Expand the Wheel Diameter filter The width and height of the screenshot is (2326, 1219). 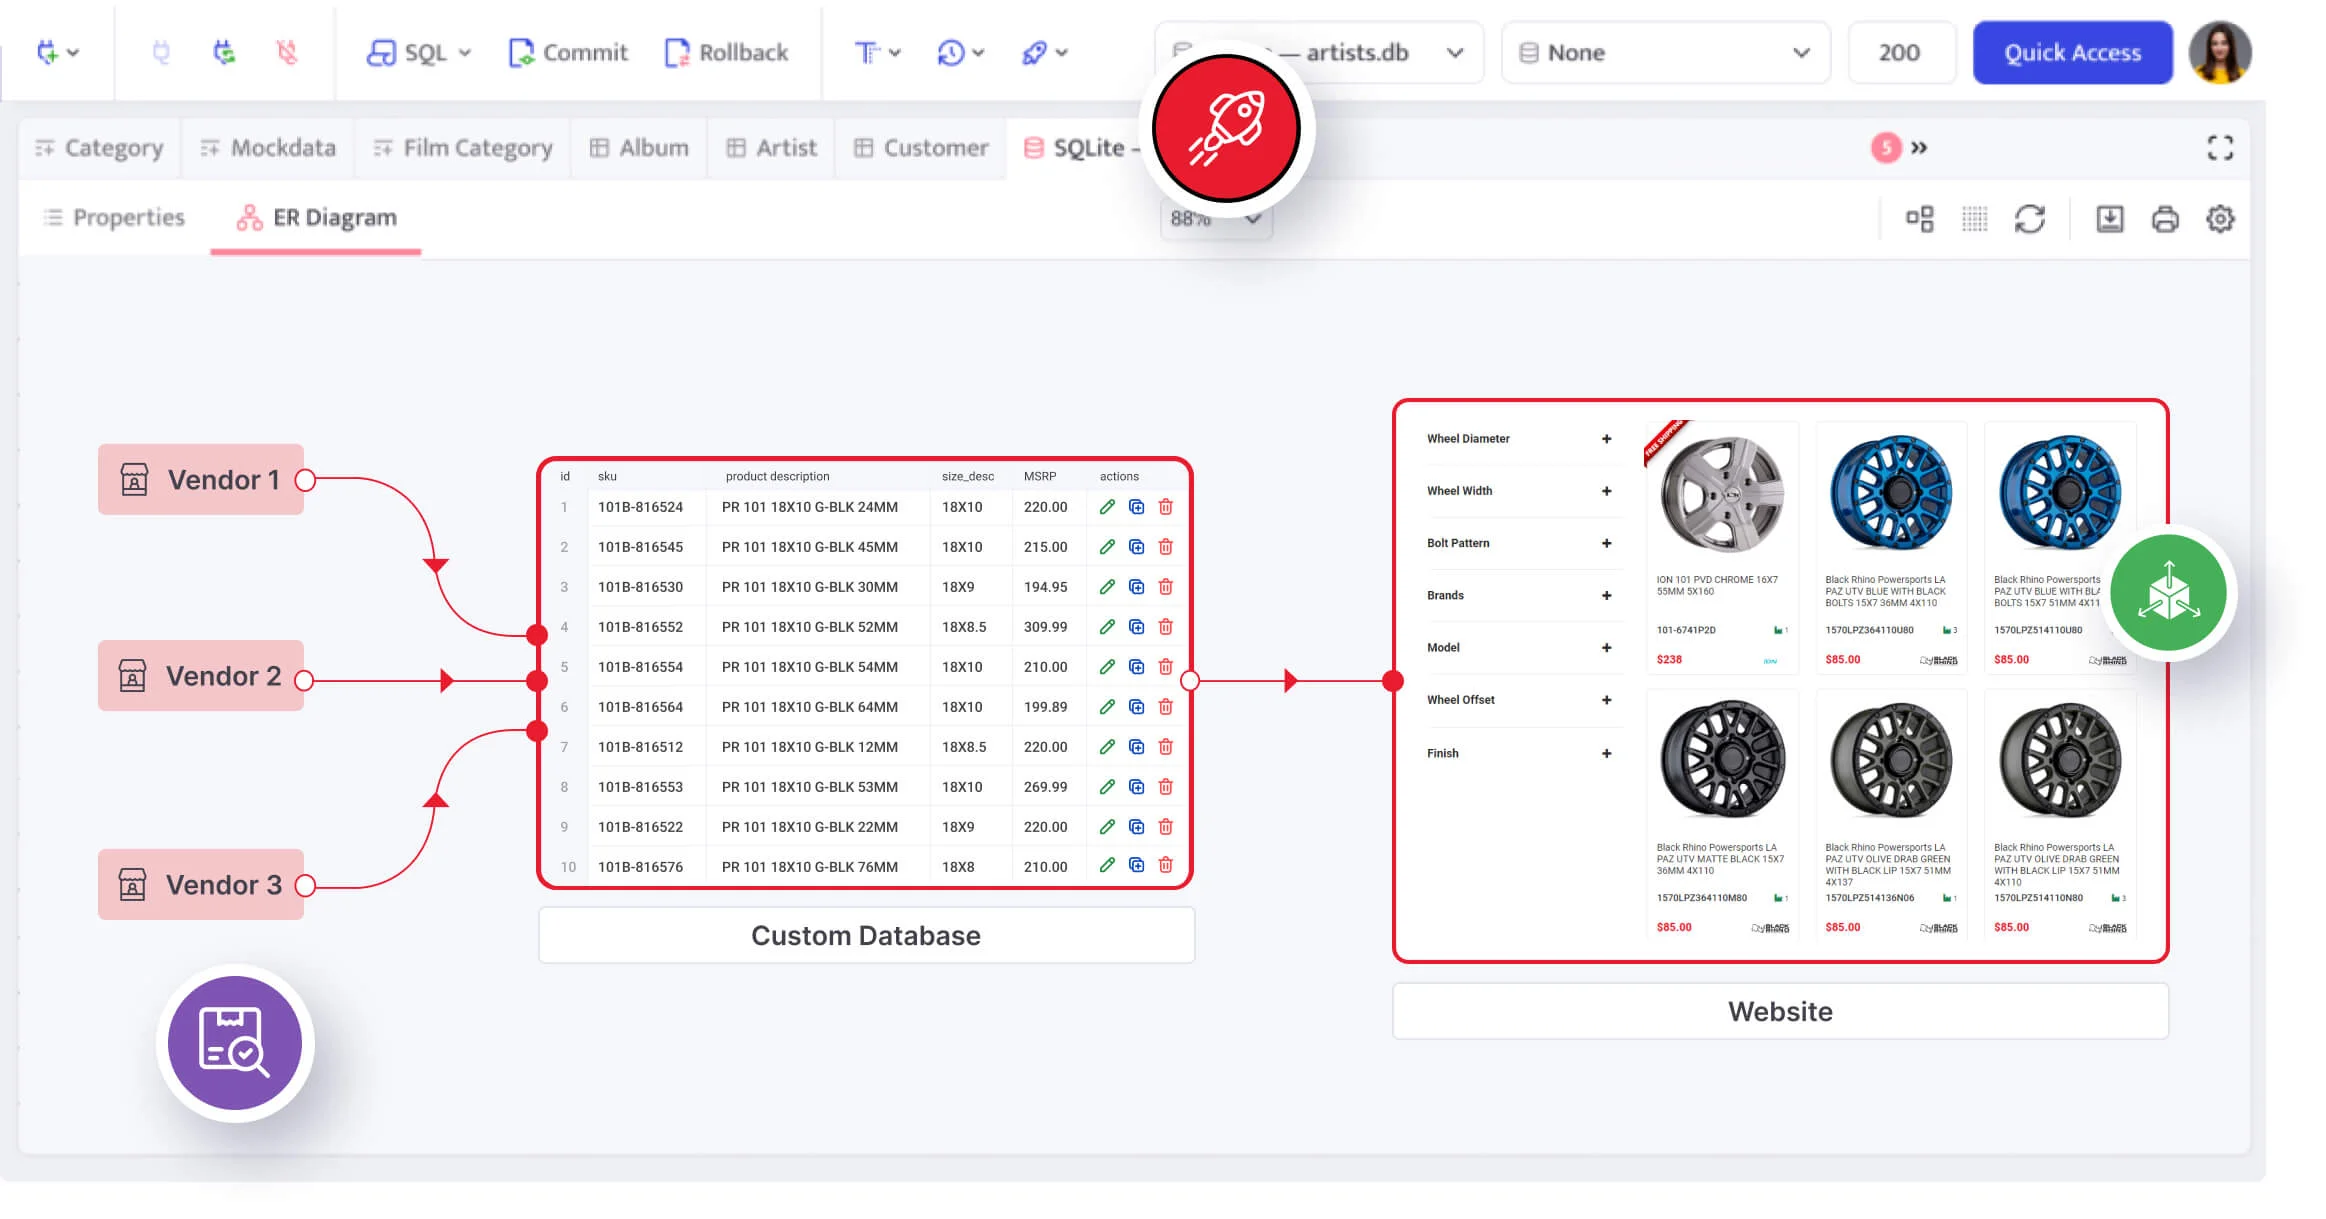point(1606,439)
